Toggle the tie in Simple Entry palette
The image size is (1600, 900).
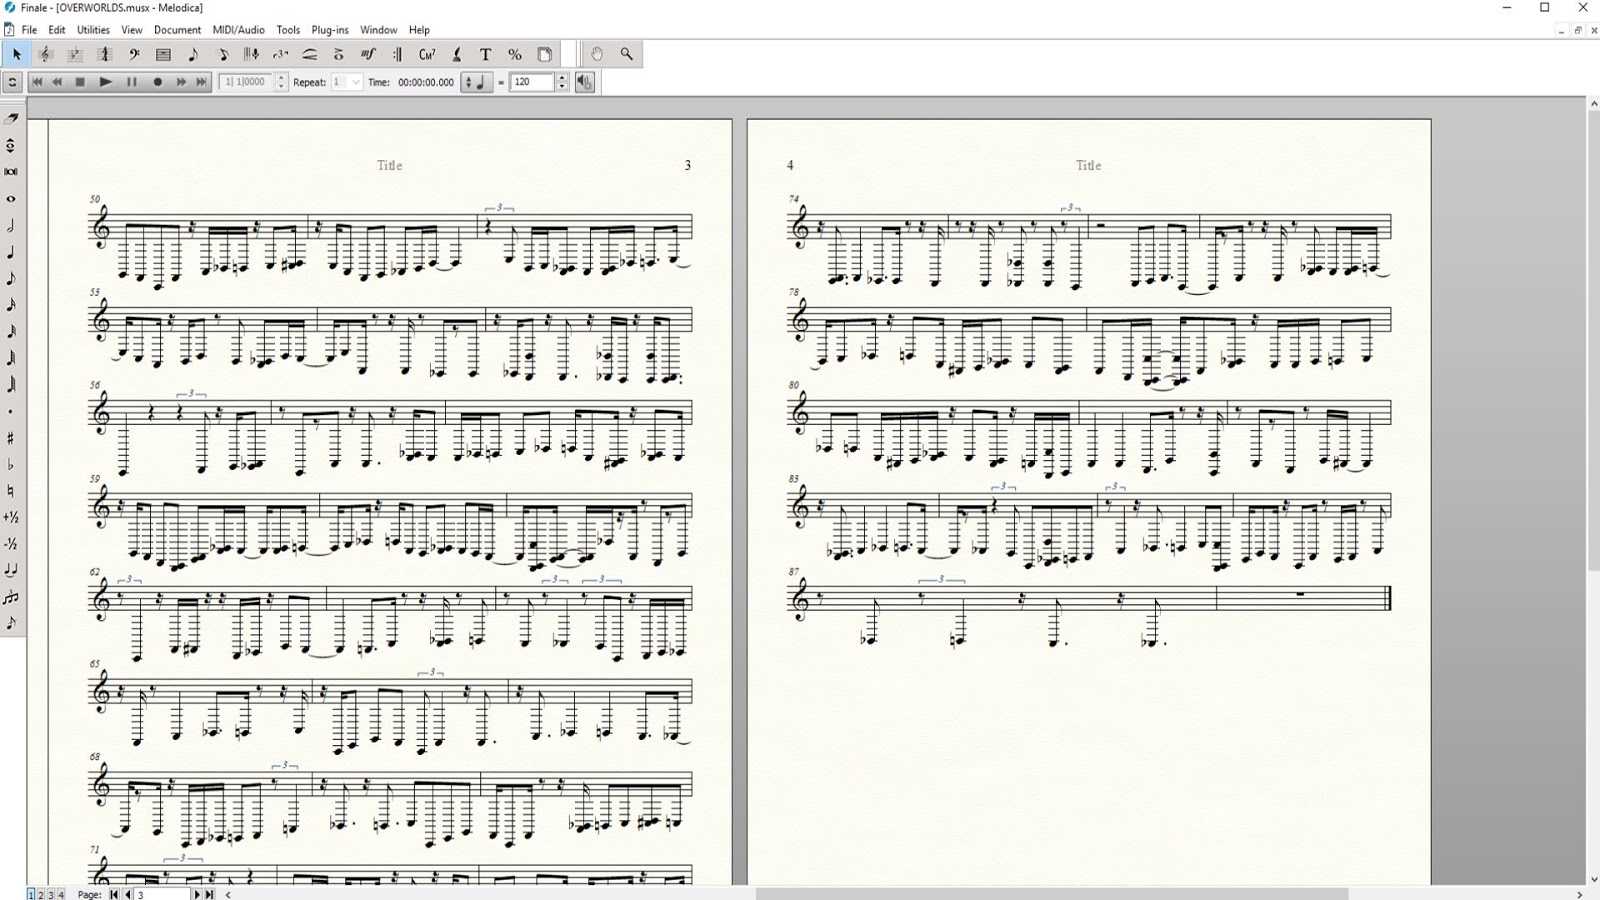click(12, 570)
